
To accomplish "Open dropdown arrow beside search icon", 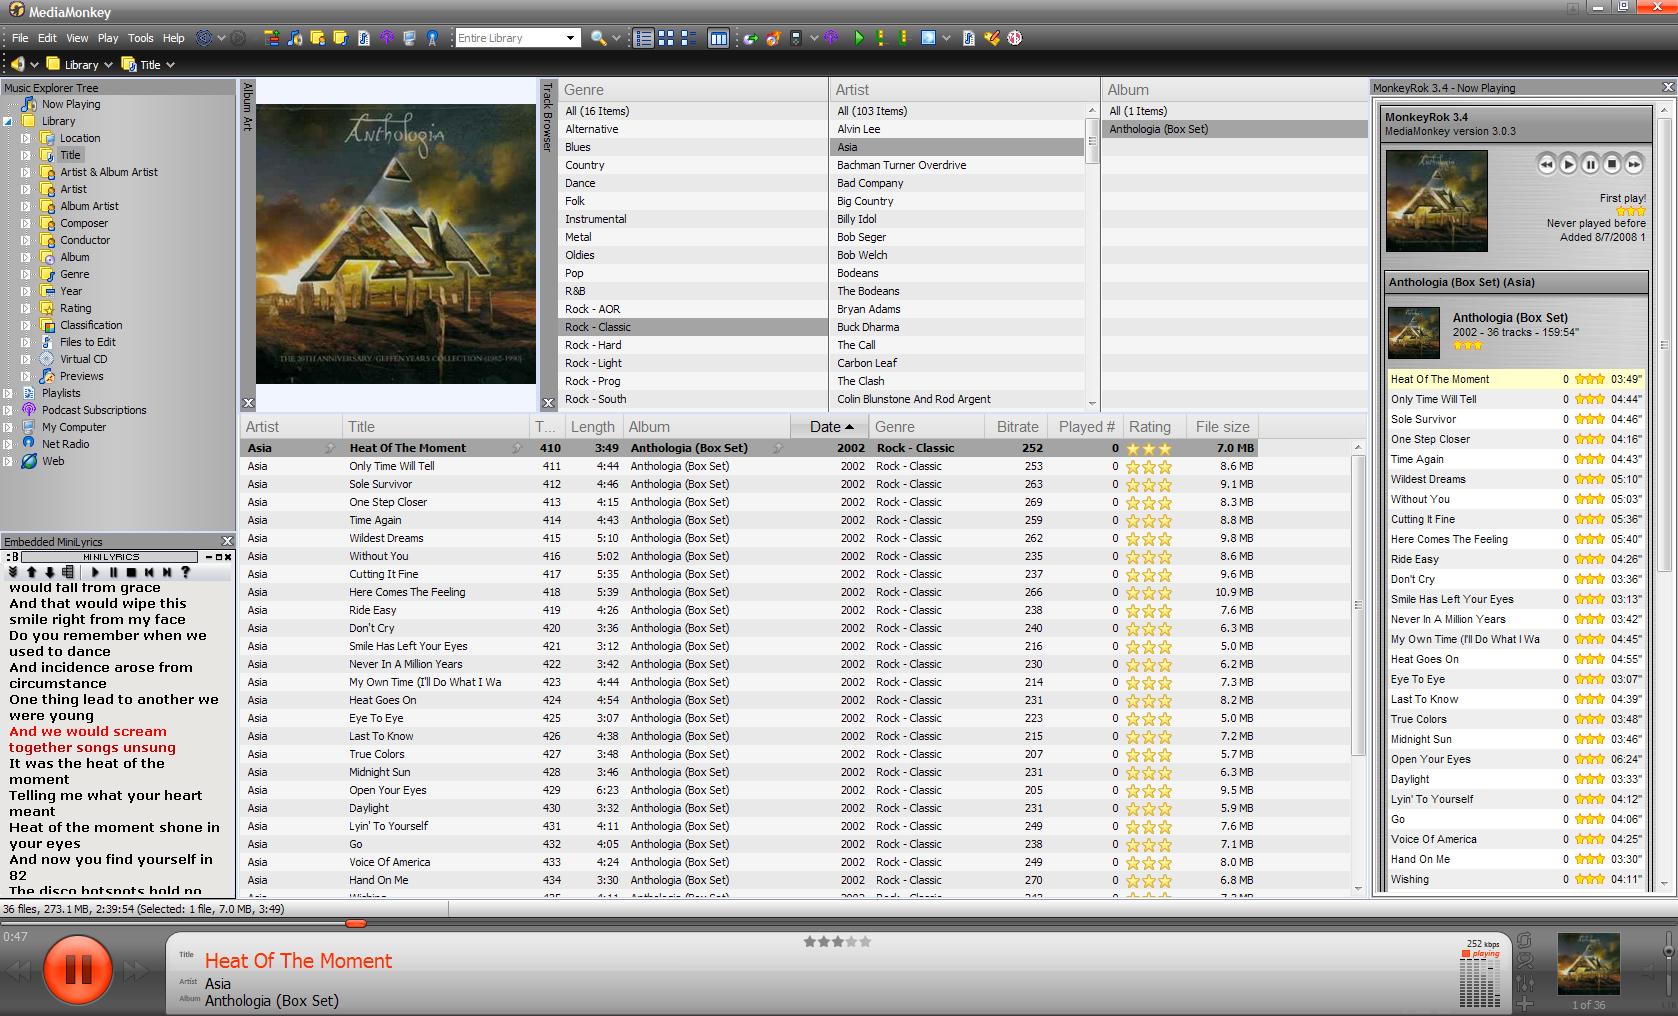I will [x=616, y=38].
